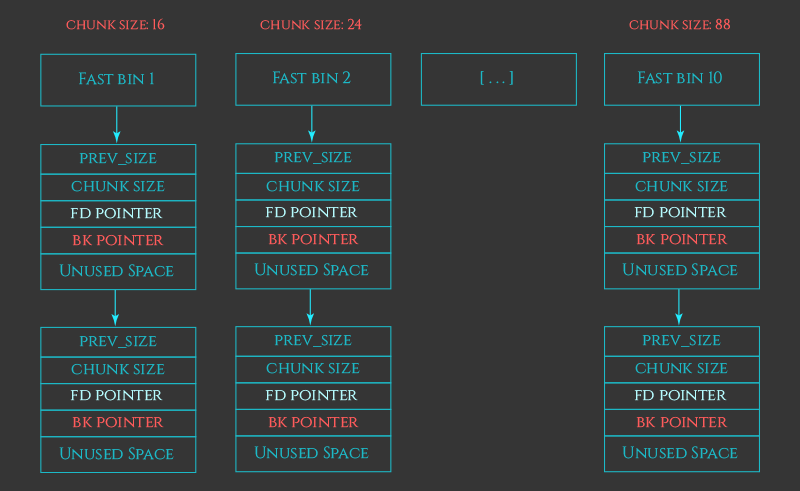Click FD POINTER in Fast bin 1's top chunk
This screenshot has width=800, height=491.
[x=117, y=214]
